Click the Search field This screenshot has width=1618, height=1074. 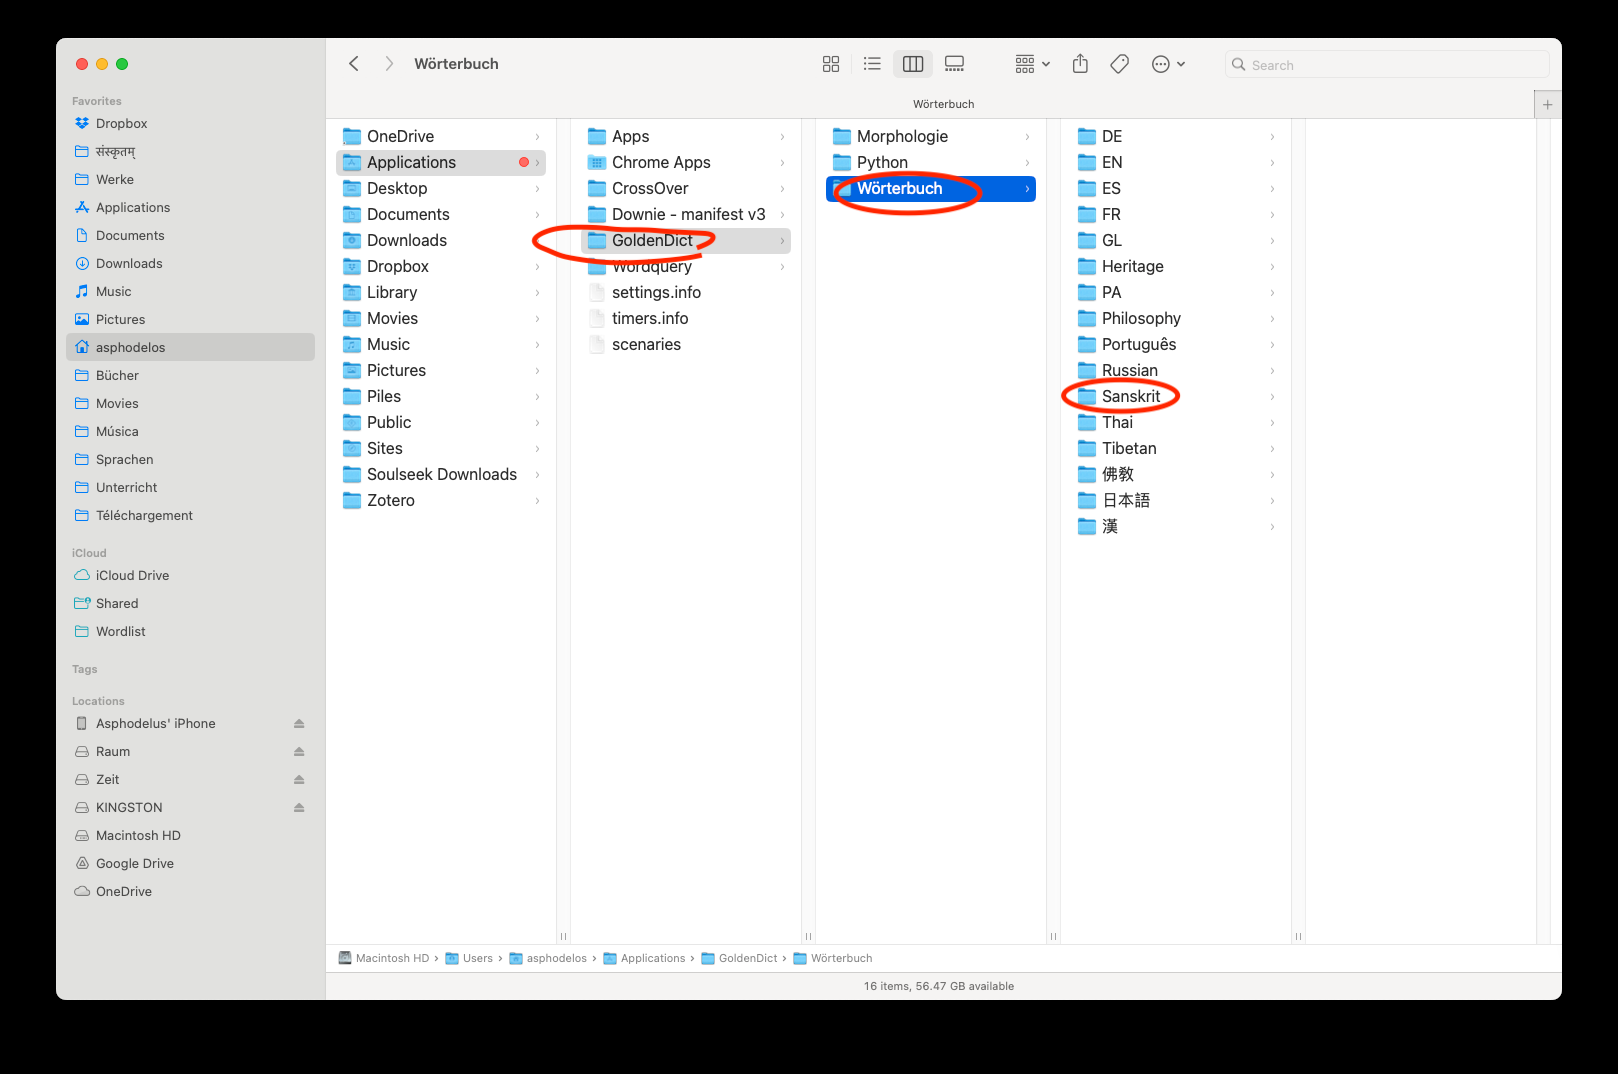pyautogui.click(x=1387, y=65)
